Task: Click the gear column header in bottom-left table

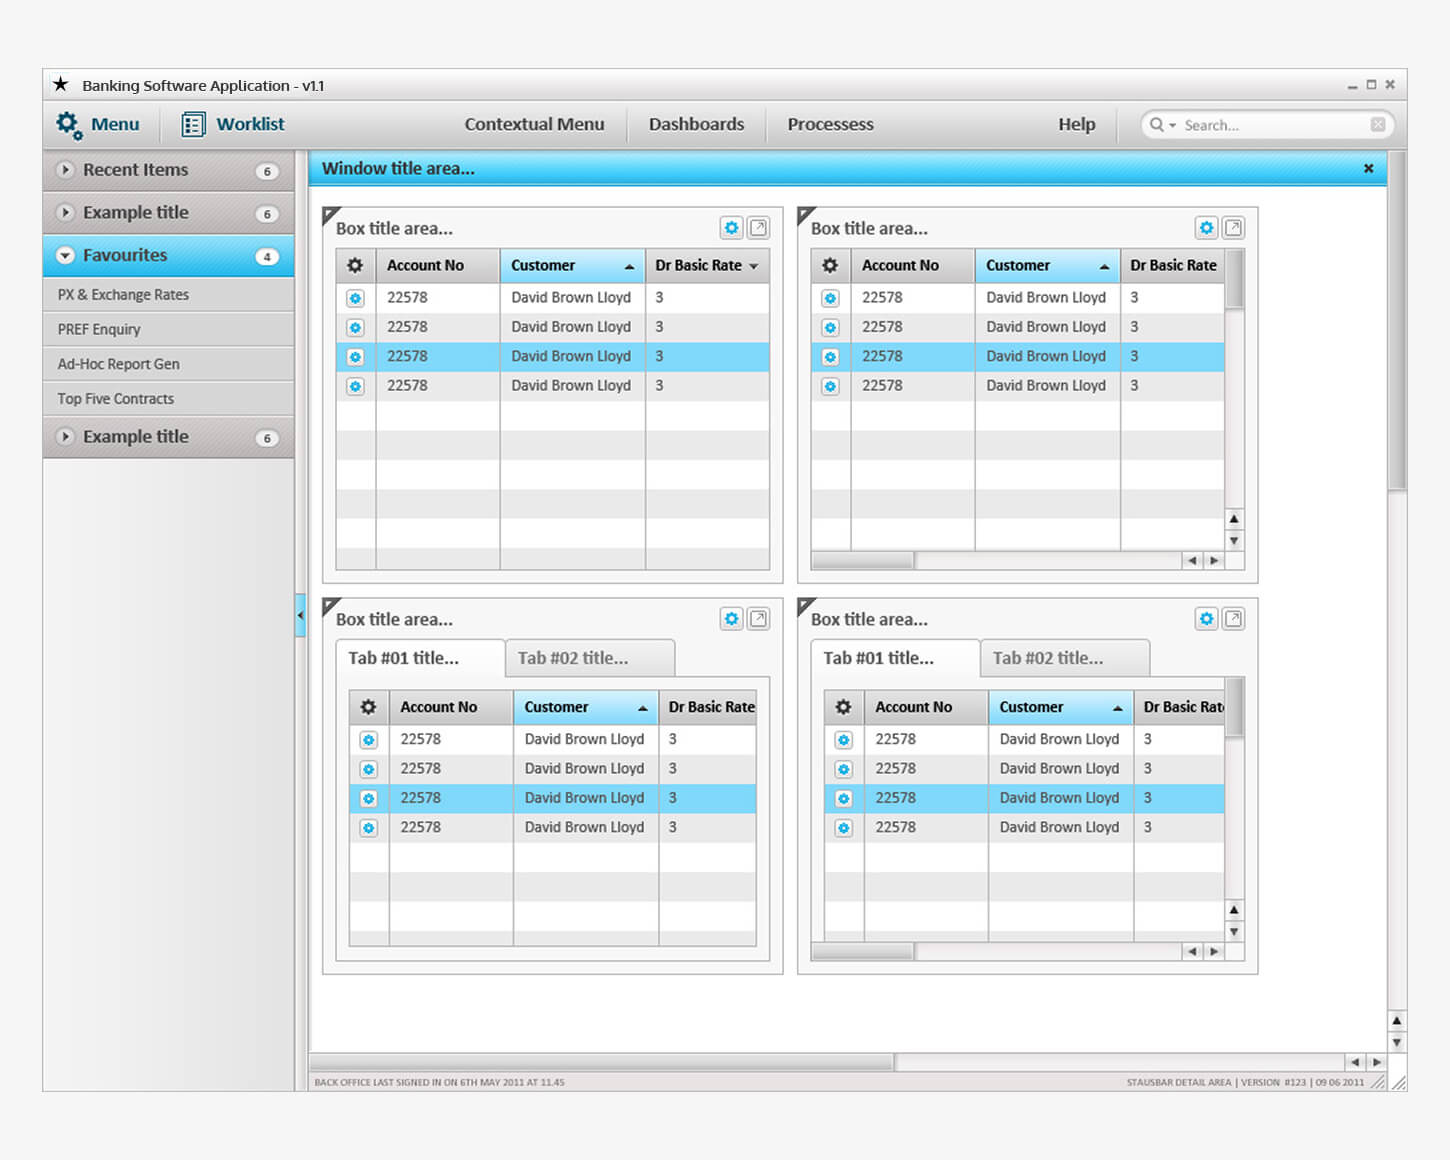Action: pyautogui.click(x=368, y=707)
